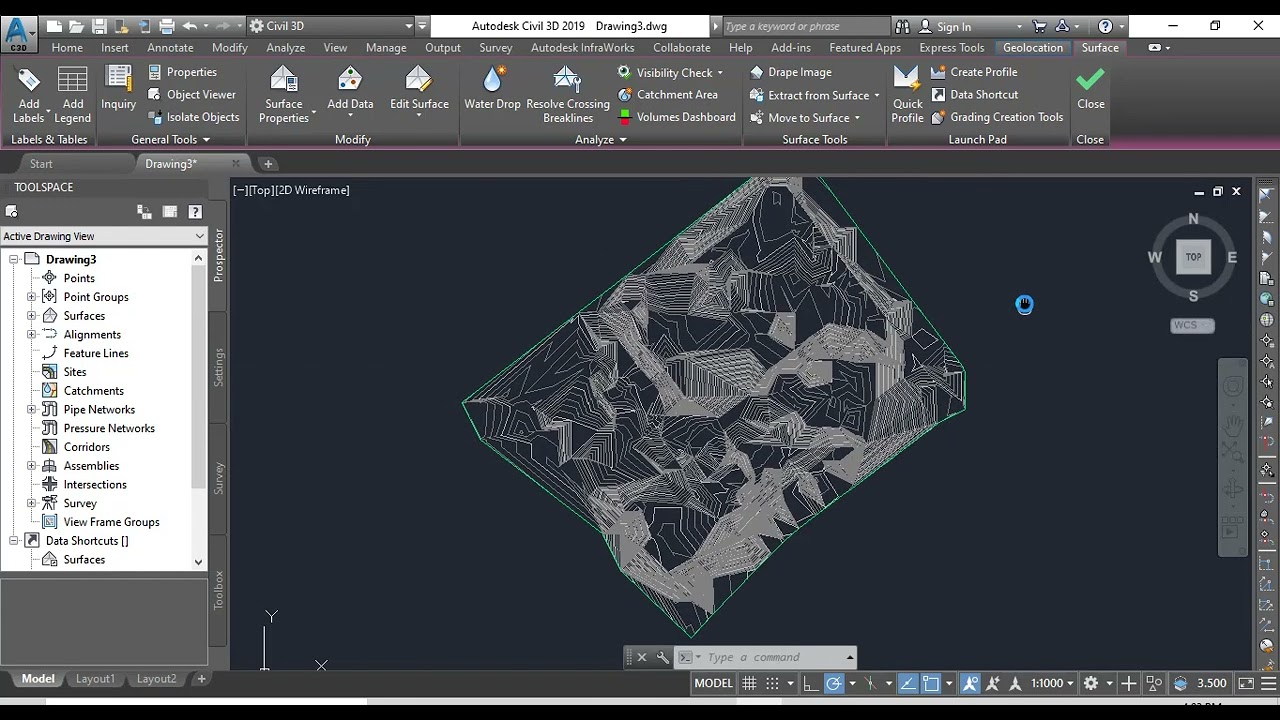The height and width of the screenshot is (720, 1280).
Task: Open workspace settings gear in status bar
Action: click(x=1091, y=683)
